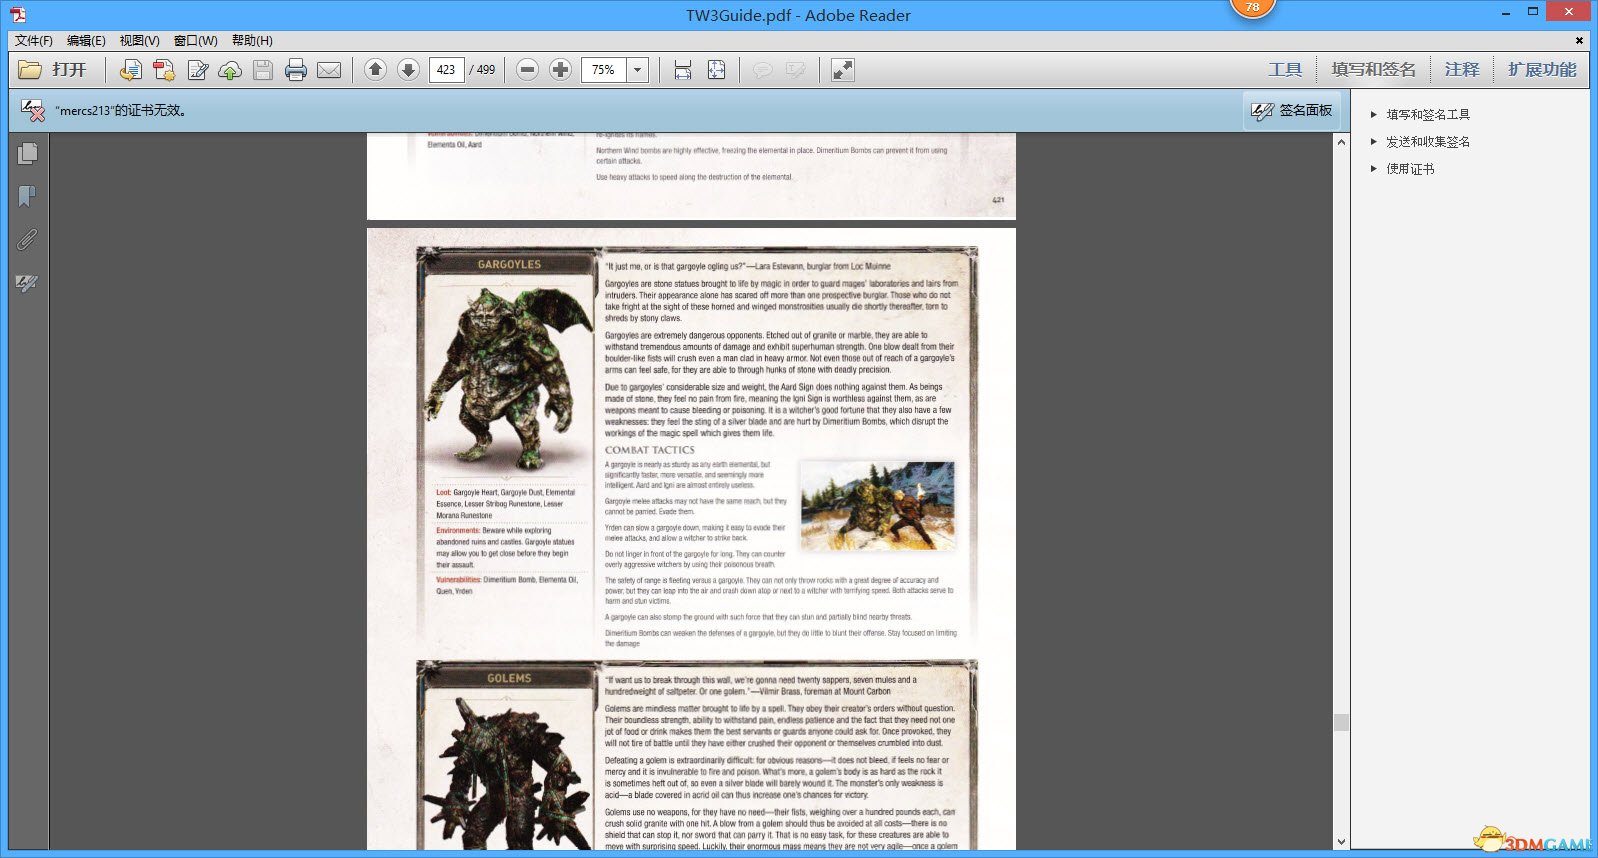Expand Send and Collect Signatures (发送和收集签名) section

pos(1427,142)
